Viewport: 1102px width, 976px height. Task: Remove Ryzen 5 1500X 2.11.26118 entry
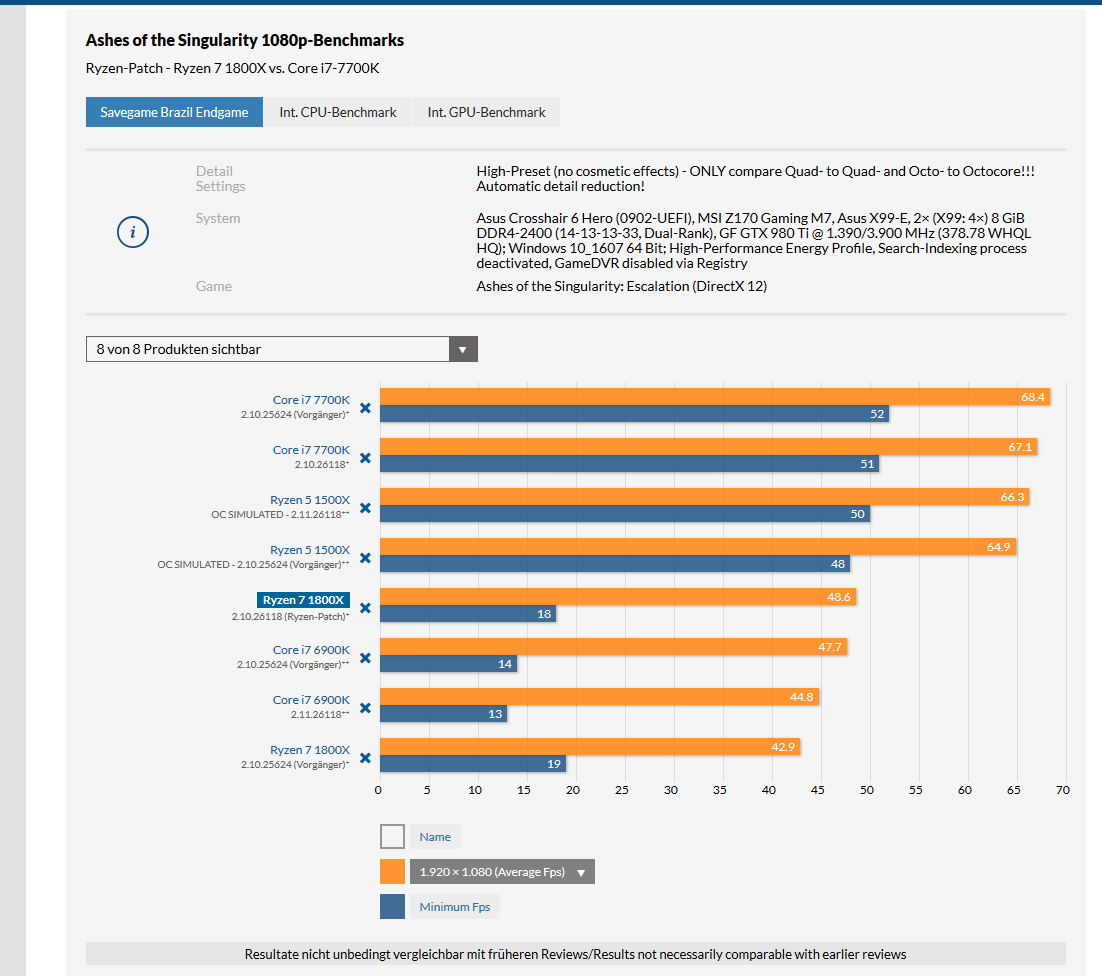[365, 507]
